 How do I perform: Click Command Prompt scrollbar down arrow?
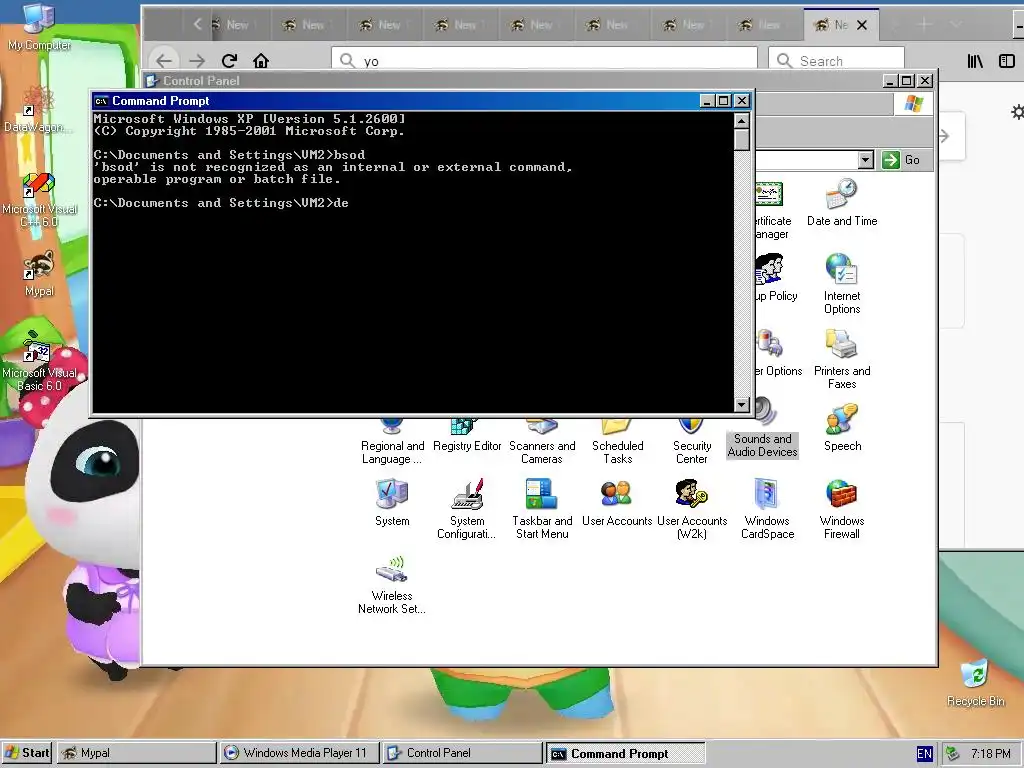[741, 405]
